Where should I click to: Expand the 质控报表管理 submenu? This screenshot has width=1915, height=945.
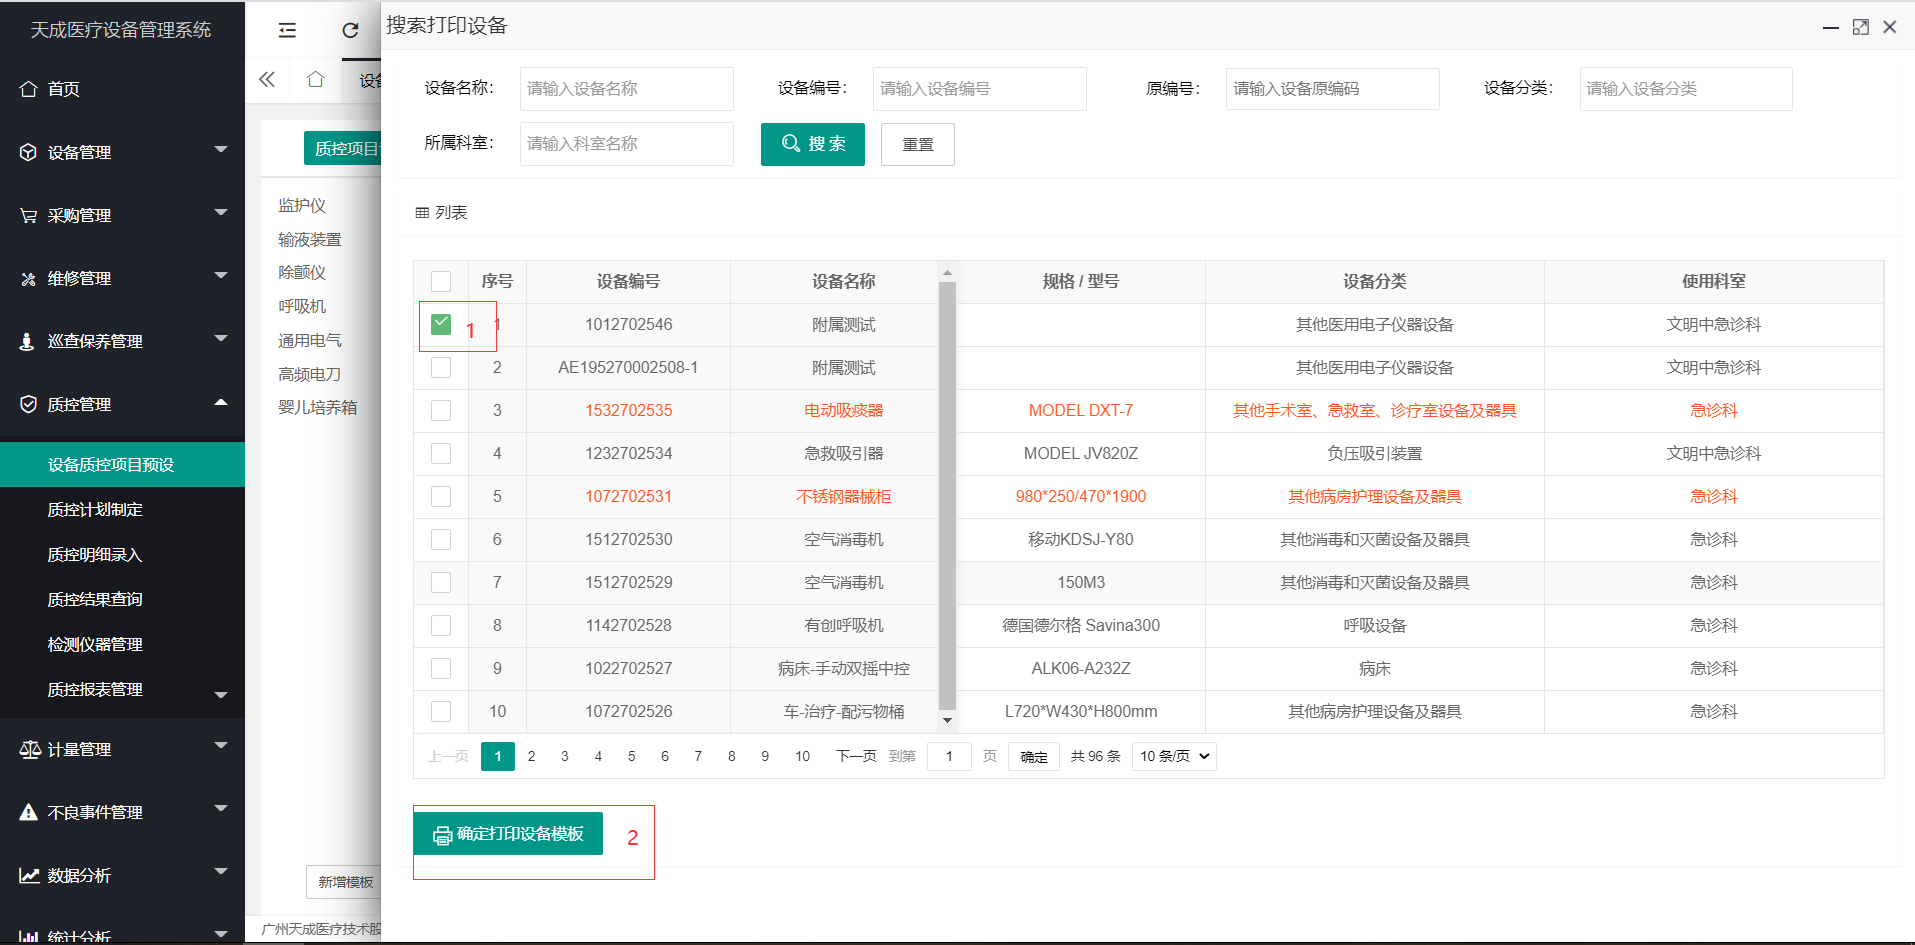click(221, 695)
